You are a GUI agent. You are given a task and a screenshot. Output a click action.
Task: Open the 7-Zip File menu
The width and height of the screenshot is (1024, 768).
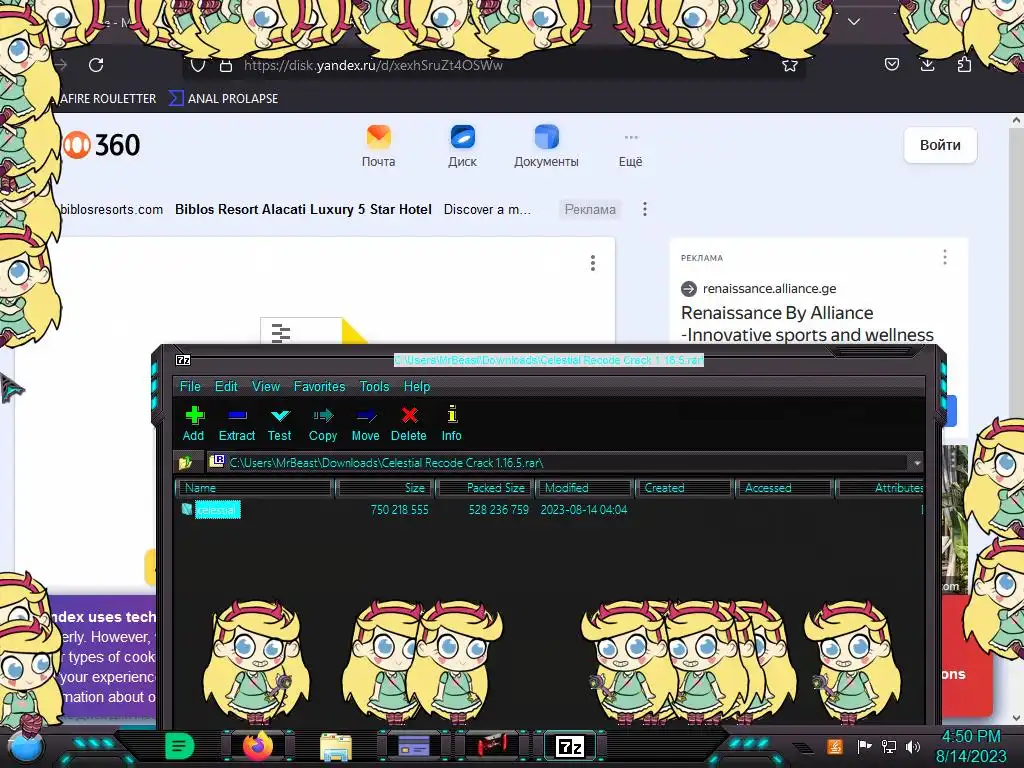[190, 386]
